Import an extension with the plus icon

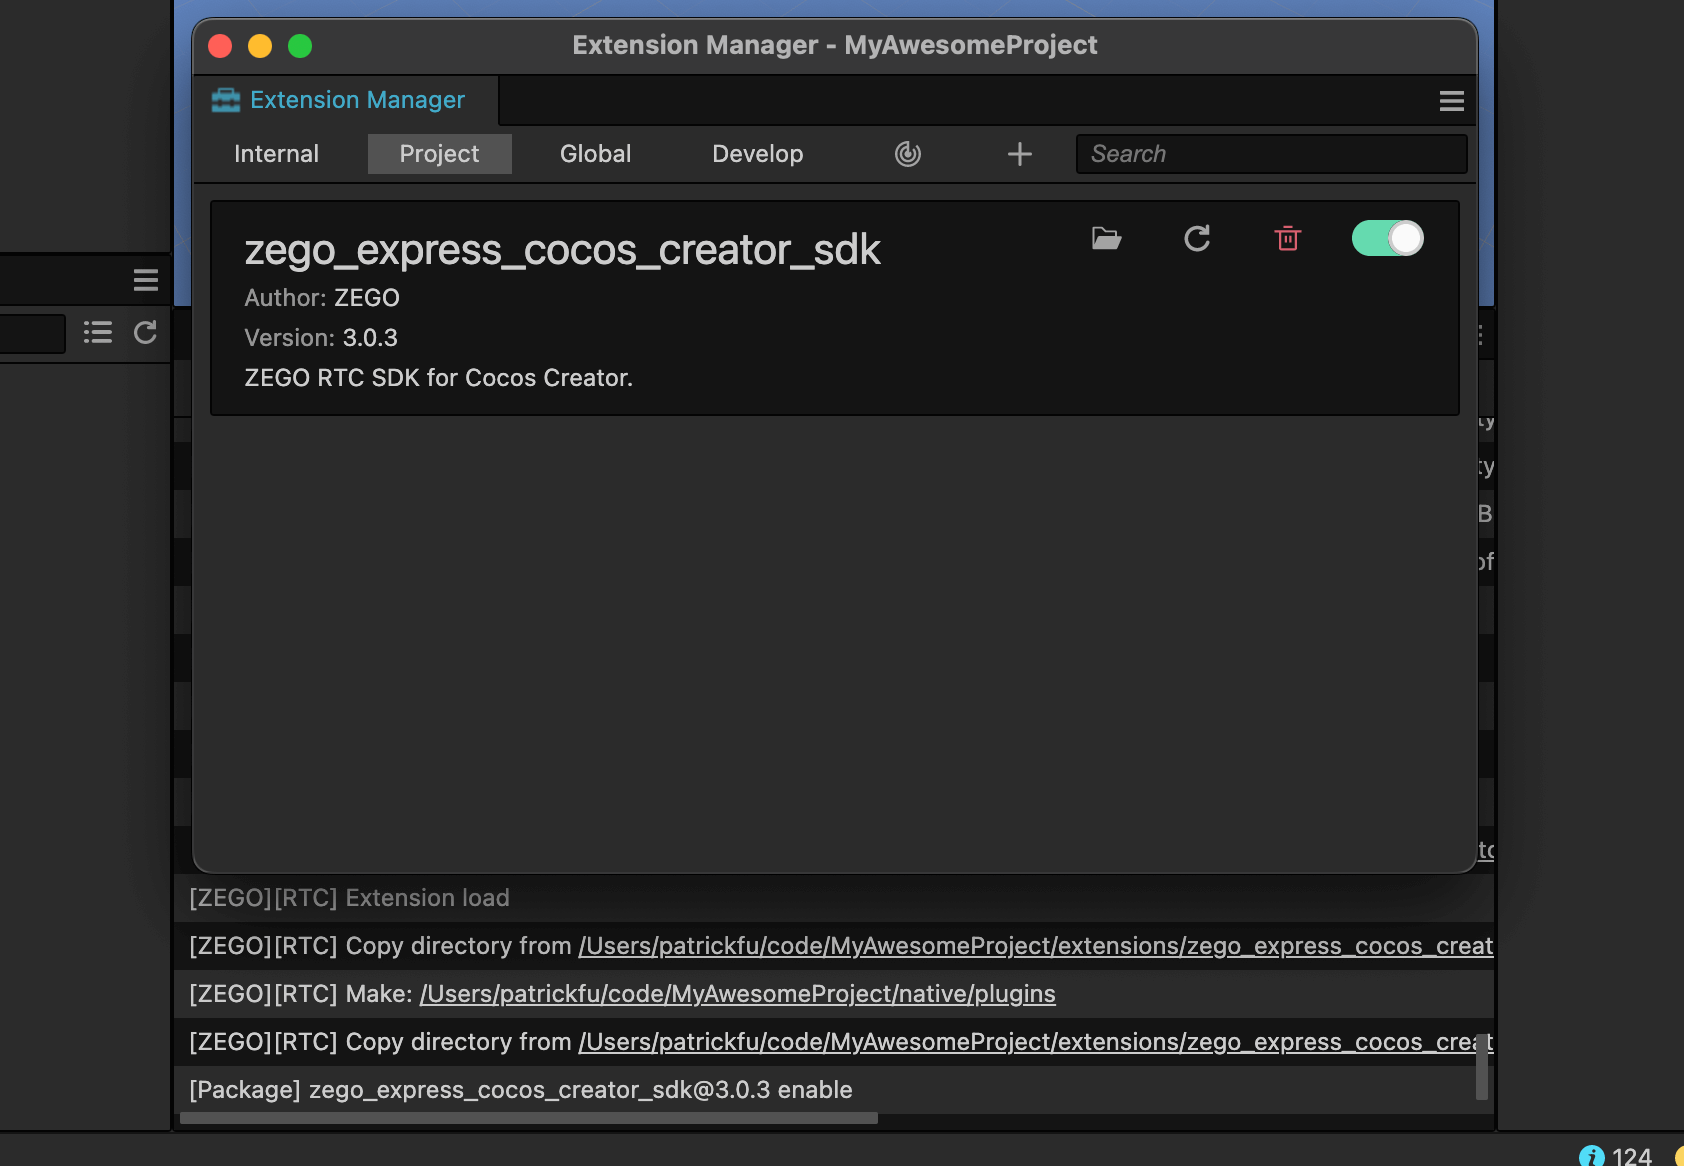[x=1019, y=153]
